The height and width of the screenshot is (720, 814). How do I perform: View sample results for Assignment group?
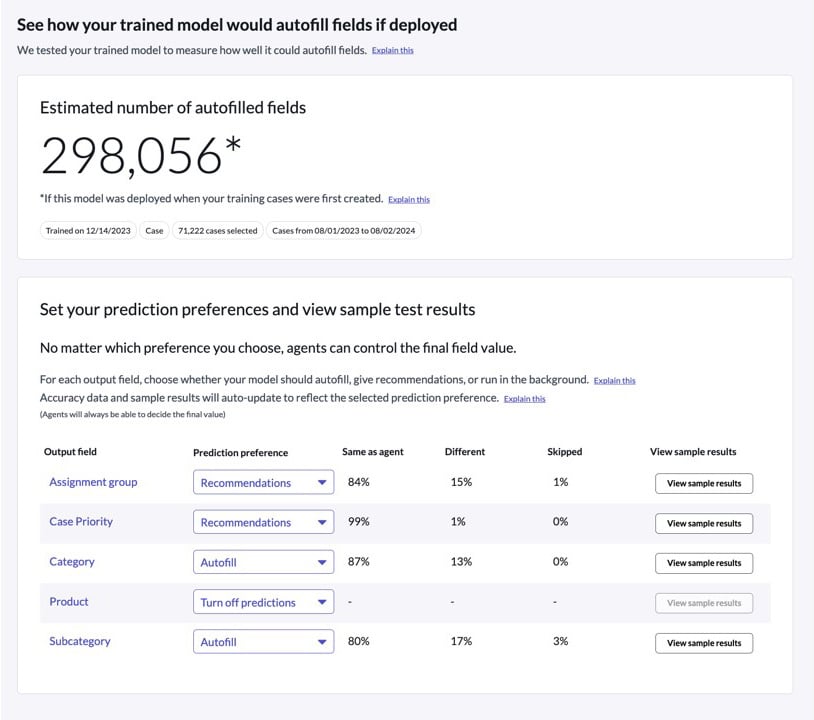(704, 483)
